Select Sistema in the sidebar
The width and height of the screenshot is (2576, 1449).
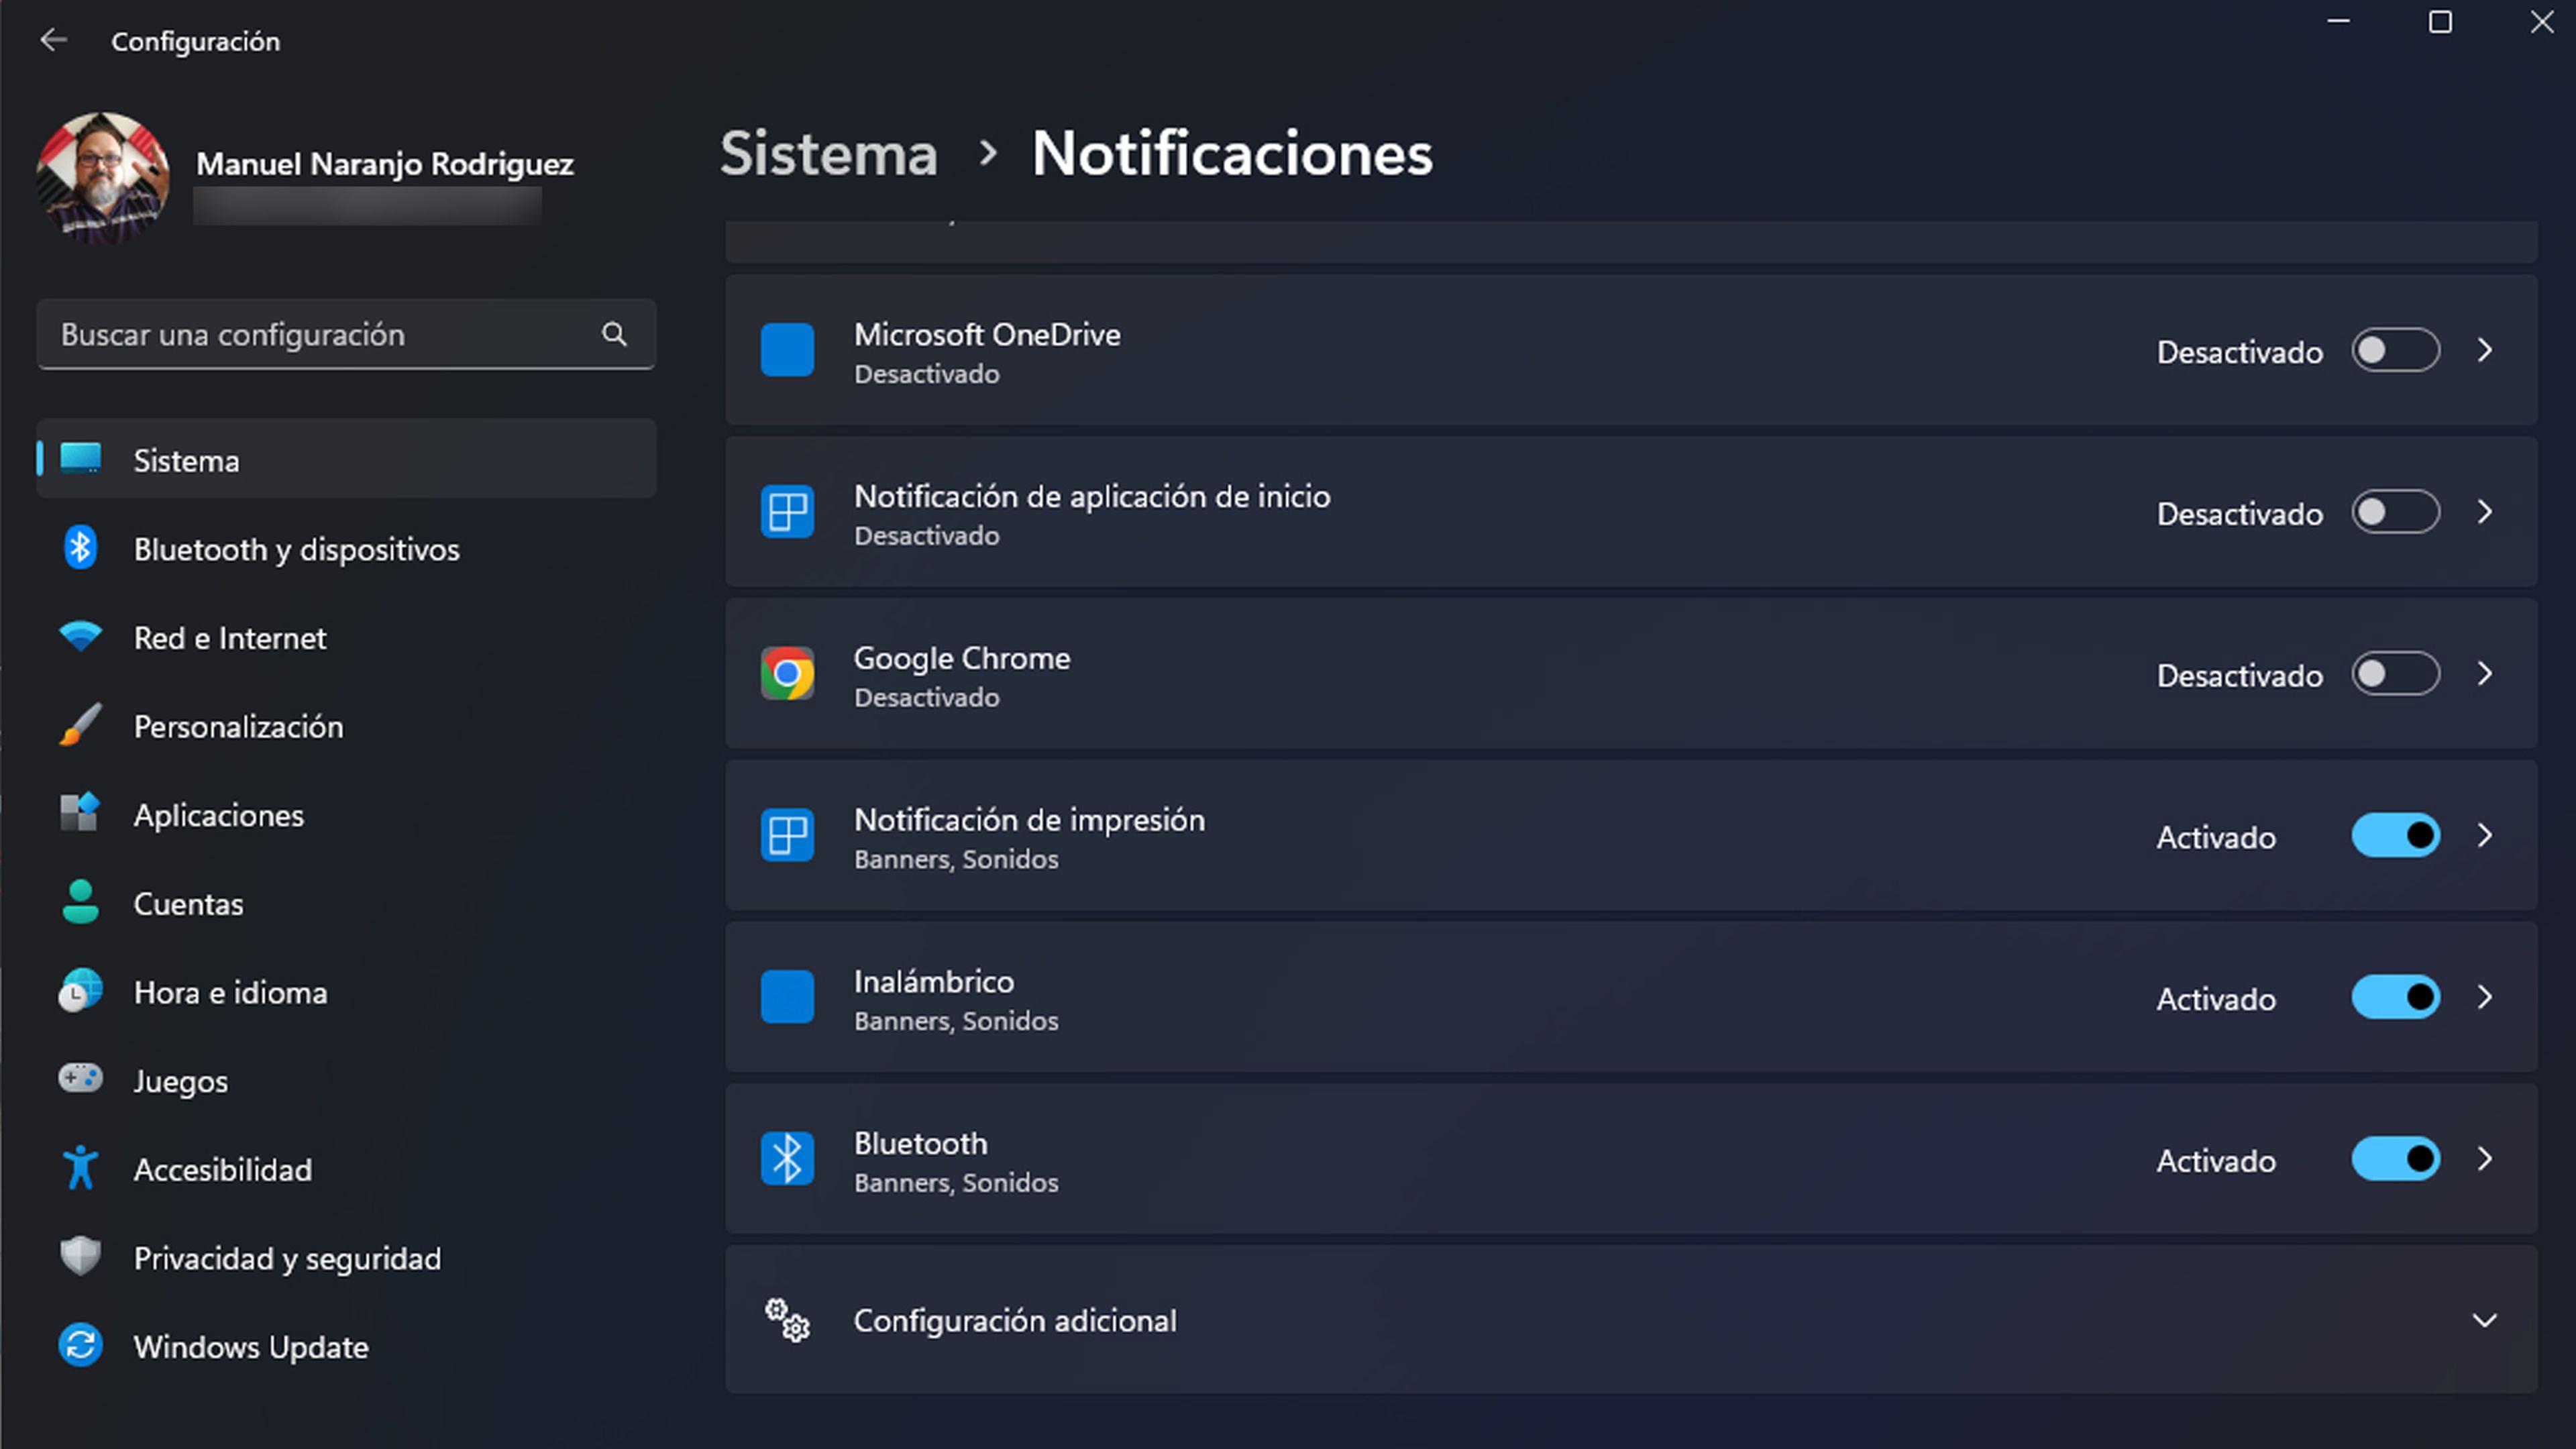(x=346, y=460)
